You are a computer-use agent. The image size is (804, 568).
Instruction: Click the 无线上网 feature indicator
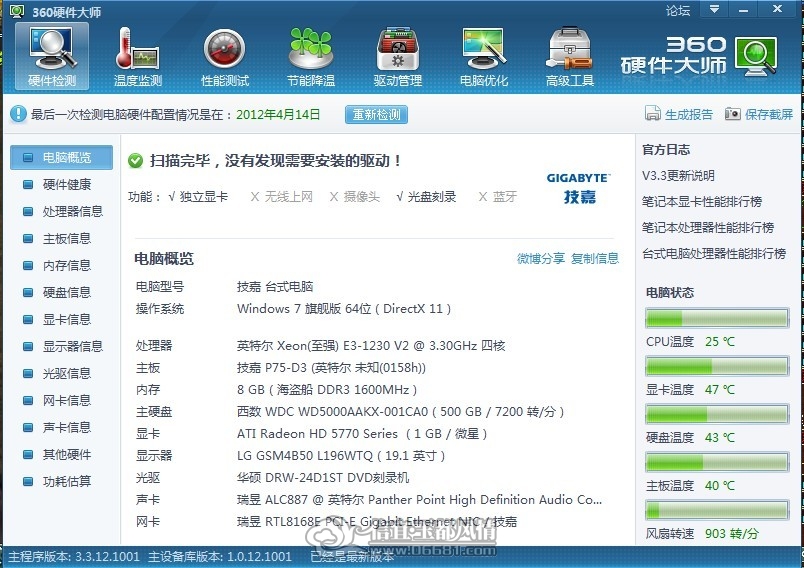(x=282, y=197)
